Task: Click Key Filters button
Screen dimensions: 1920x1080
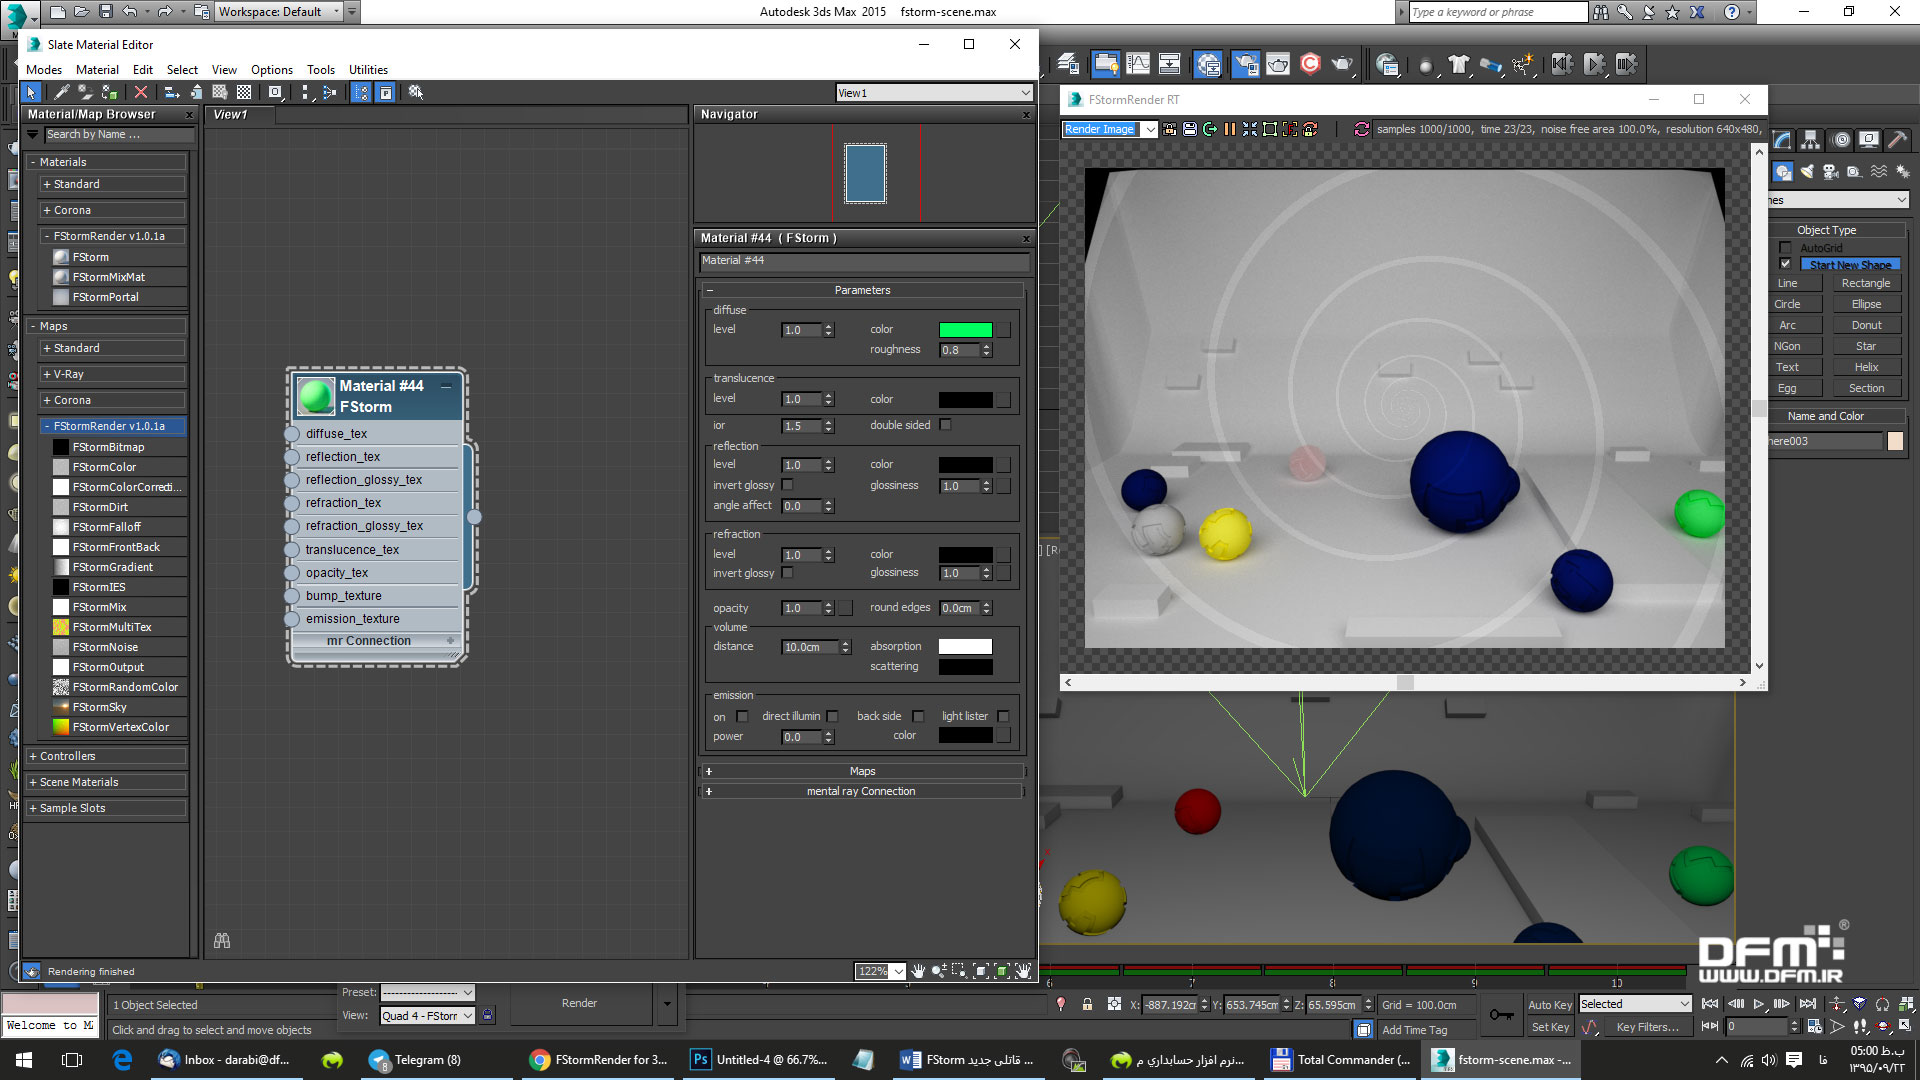Action: [1647, 1027]
